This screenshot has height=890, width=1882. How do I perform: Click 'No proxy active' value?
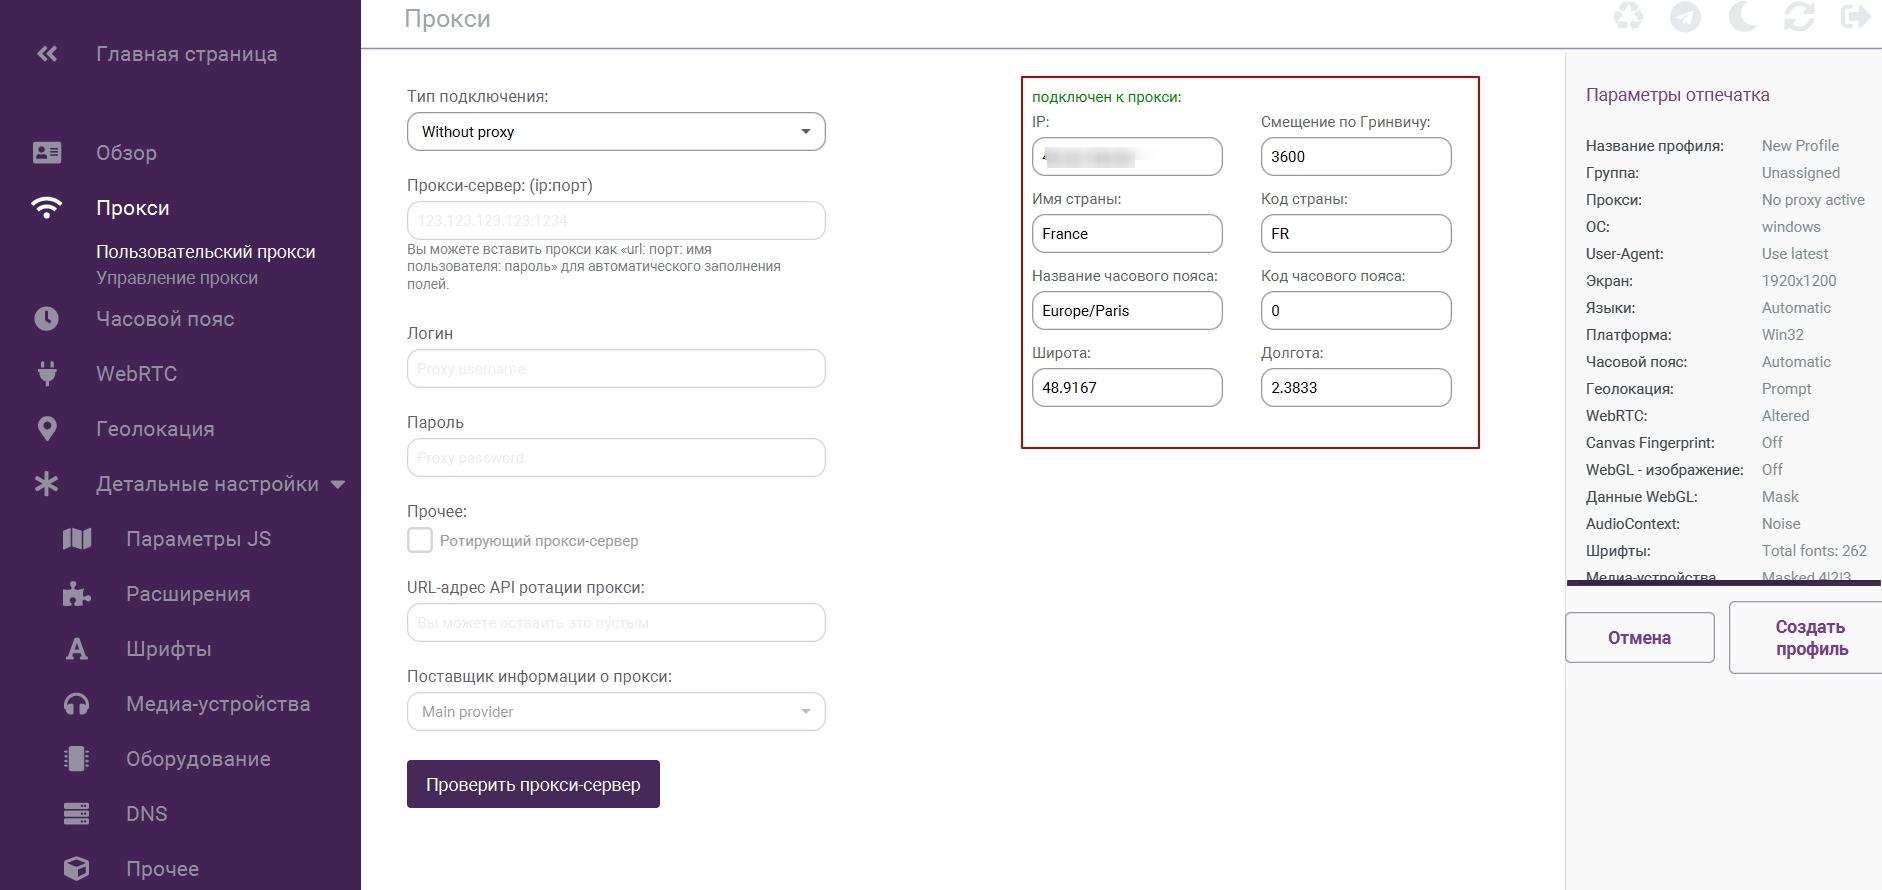1813,200
